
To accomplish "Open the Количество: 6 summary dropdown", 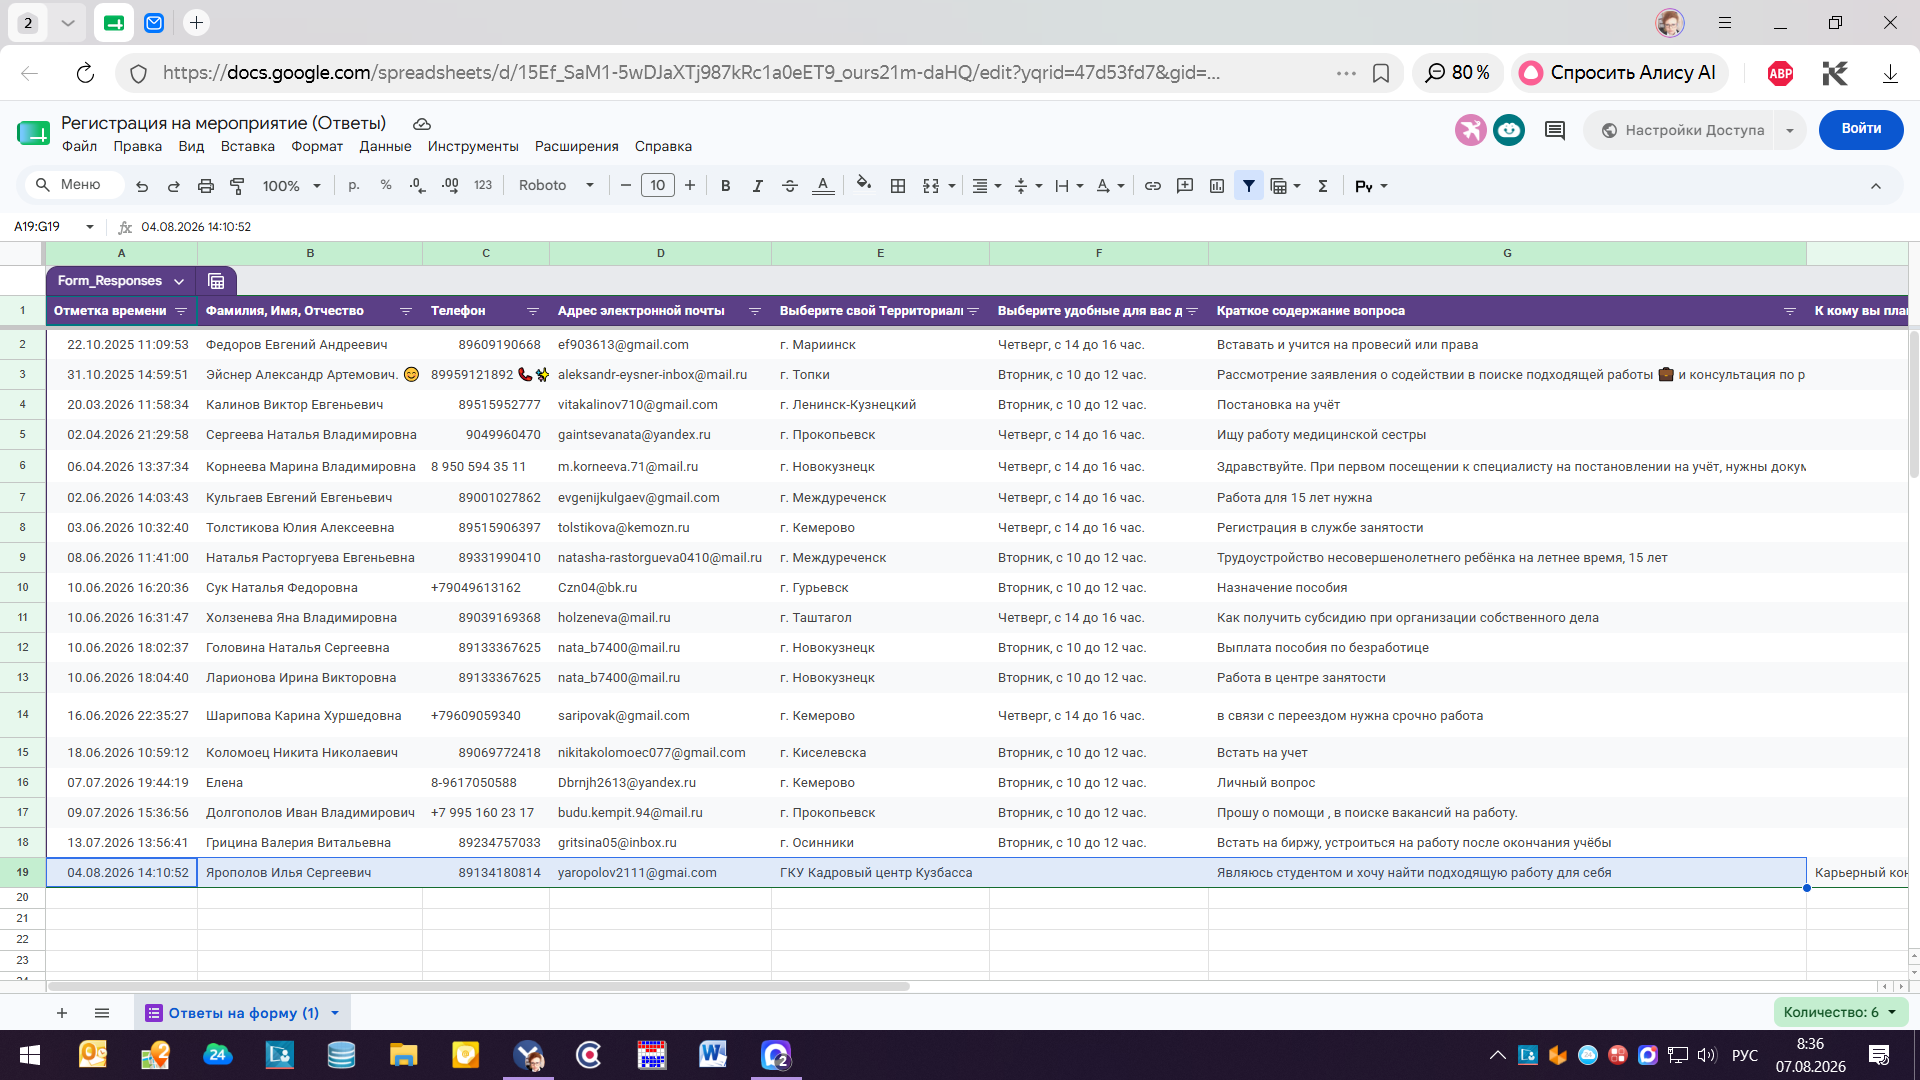I will click(x=1840, y=1012).
